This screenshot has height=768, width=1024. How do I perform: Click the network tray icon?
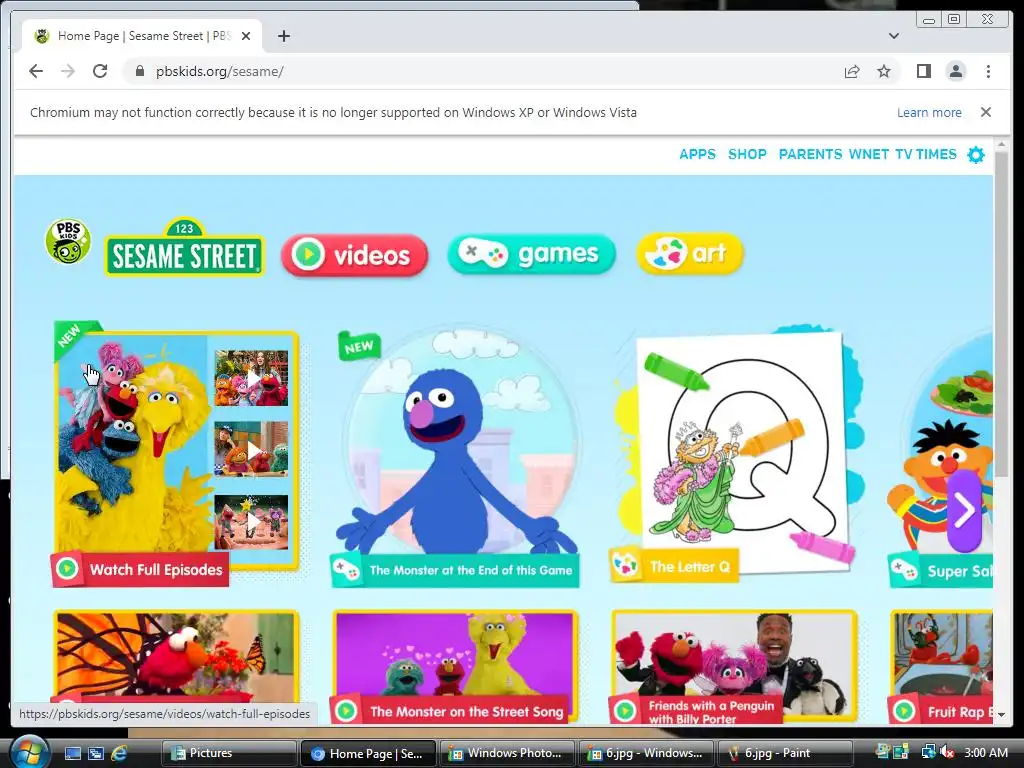click(928, 752)
